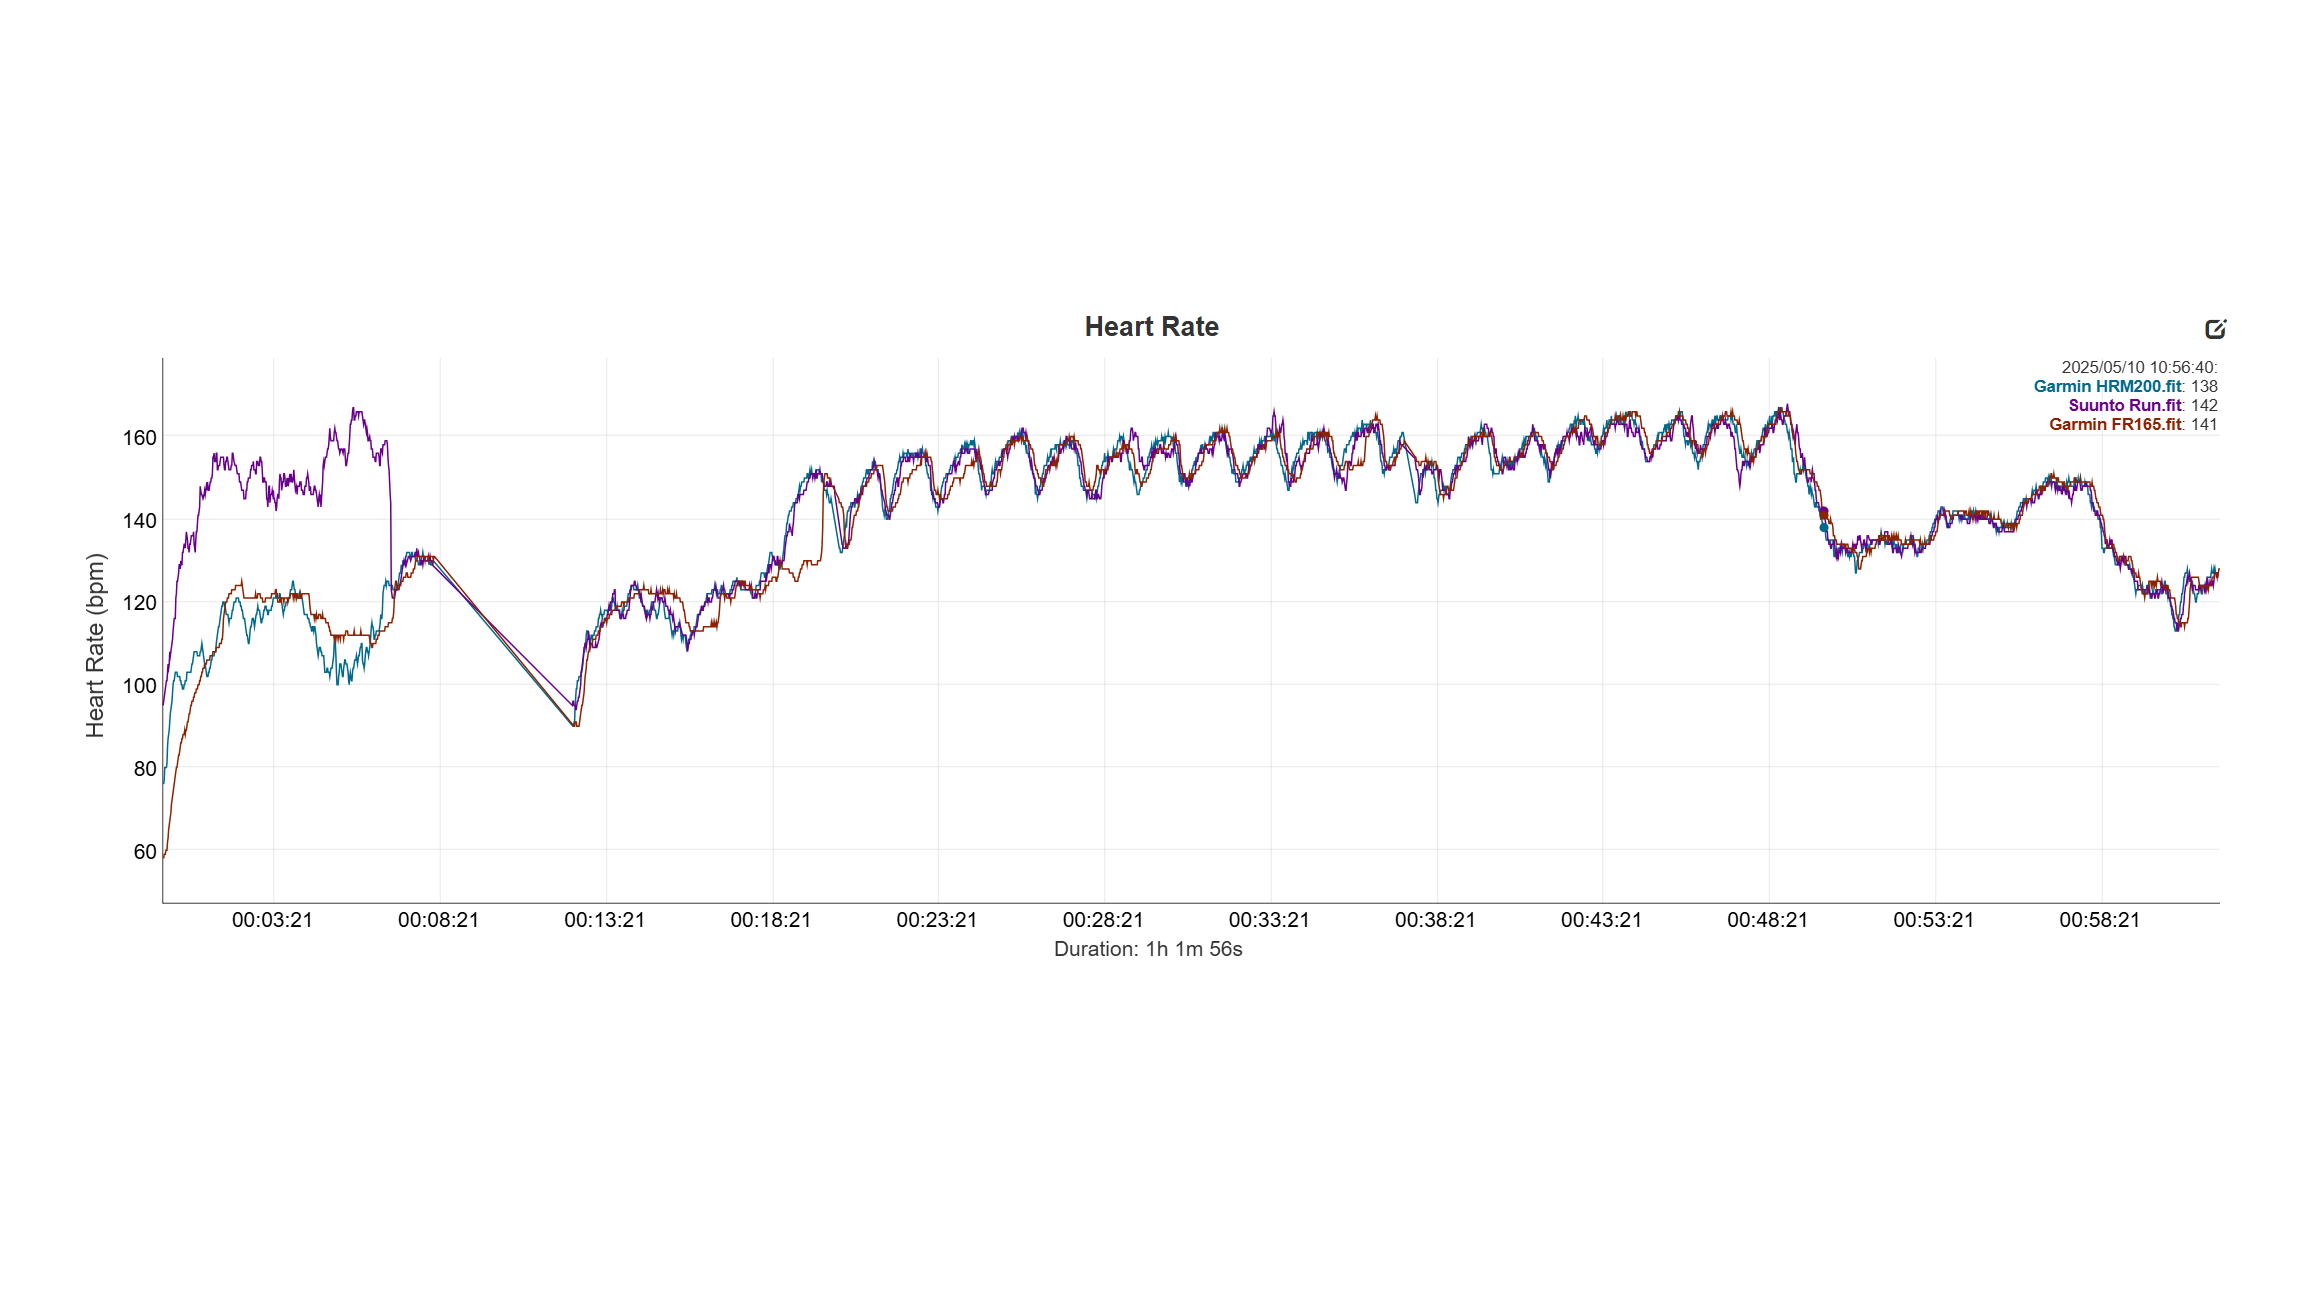The width and height of the screenshot is (2300, 1294).
Task: Click the 60 bpm y-axis tick label
Action: [145, 851]
